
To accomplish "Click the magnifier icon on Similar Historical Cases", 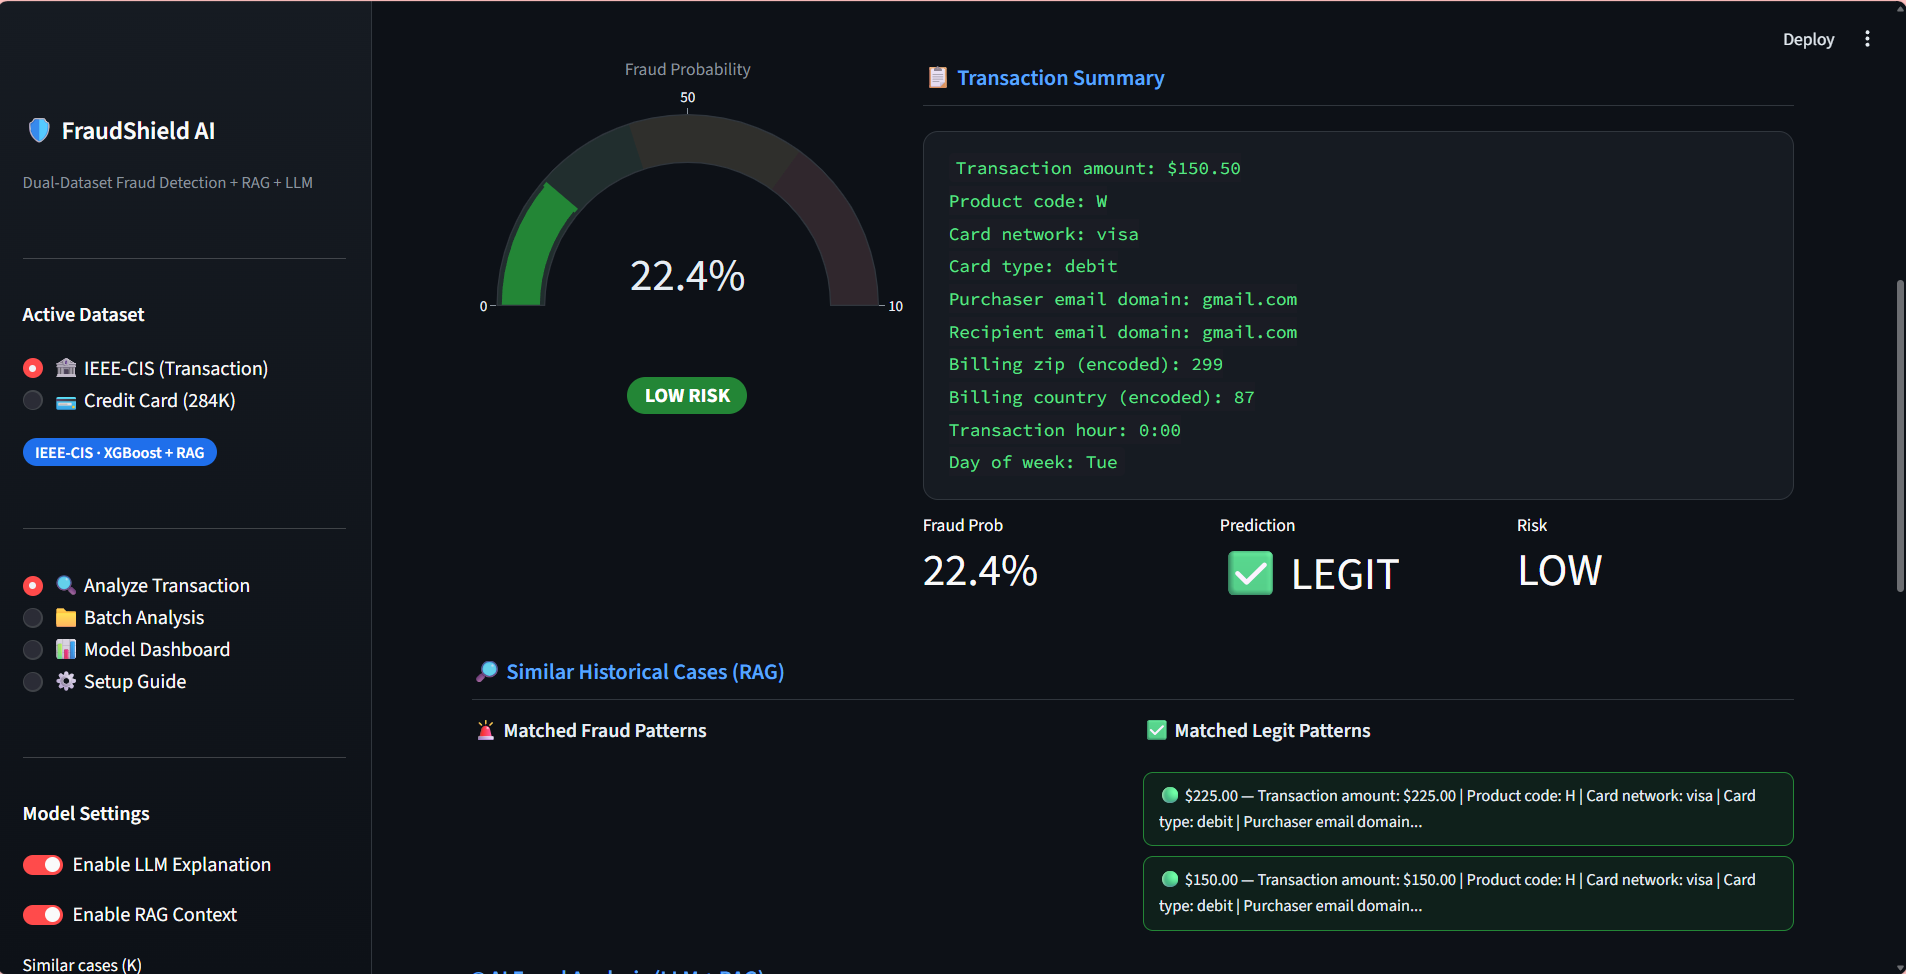I will [x=487, y=671].
